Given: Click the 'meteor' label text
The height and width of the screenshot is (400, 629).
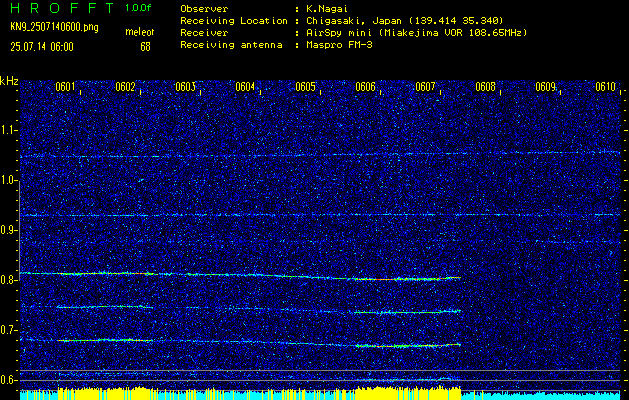Looking at the screenshot, I should tap(140, 32).
